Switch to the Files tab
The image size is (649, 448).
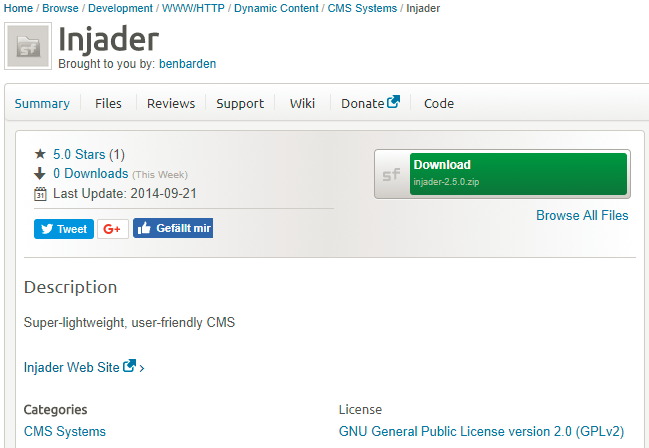pos(108,104)
